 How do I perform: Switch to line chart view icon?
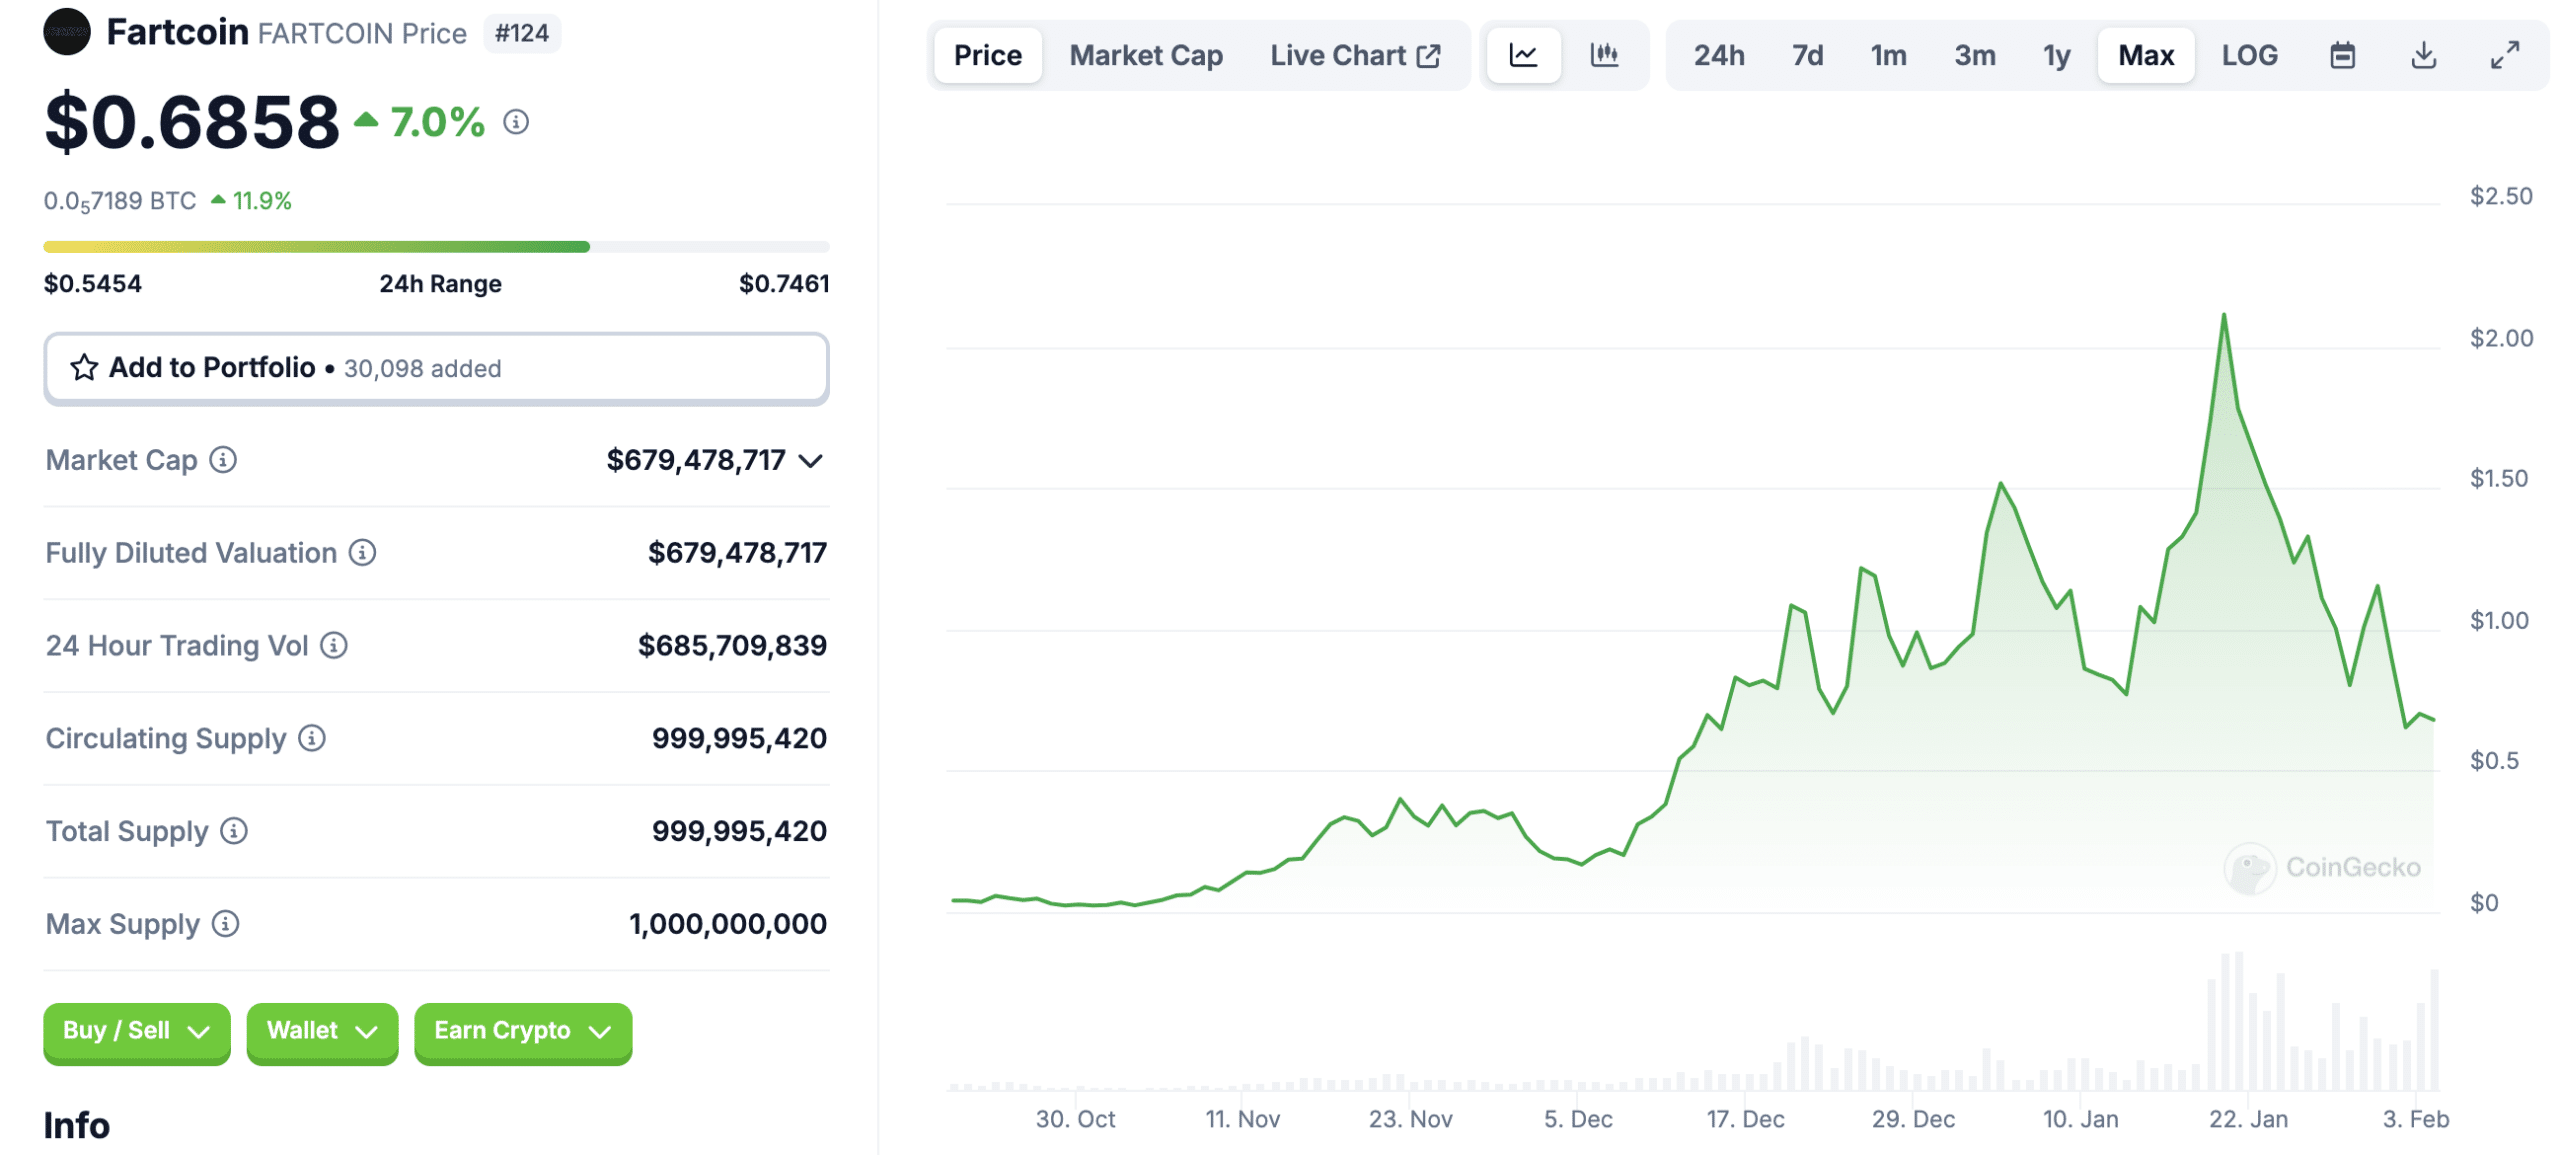(x=1523, y=55)
